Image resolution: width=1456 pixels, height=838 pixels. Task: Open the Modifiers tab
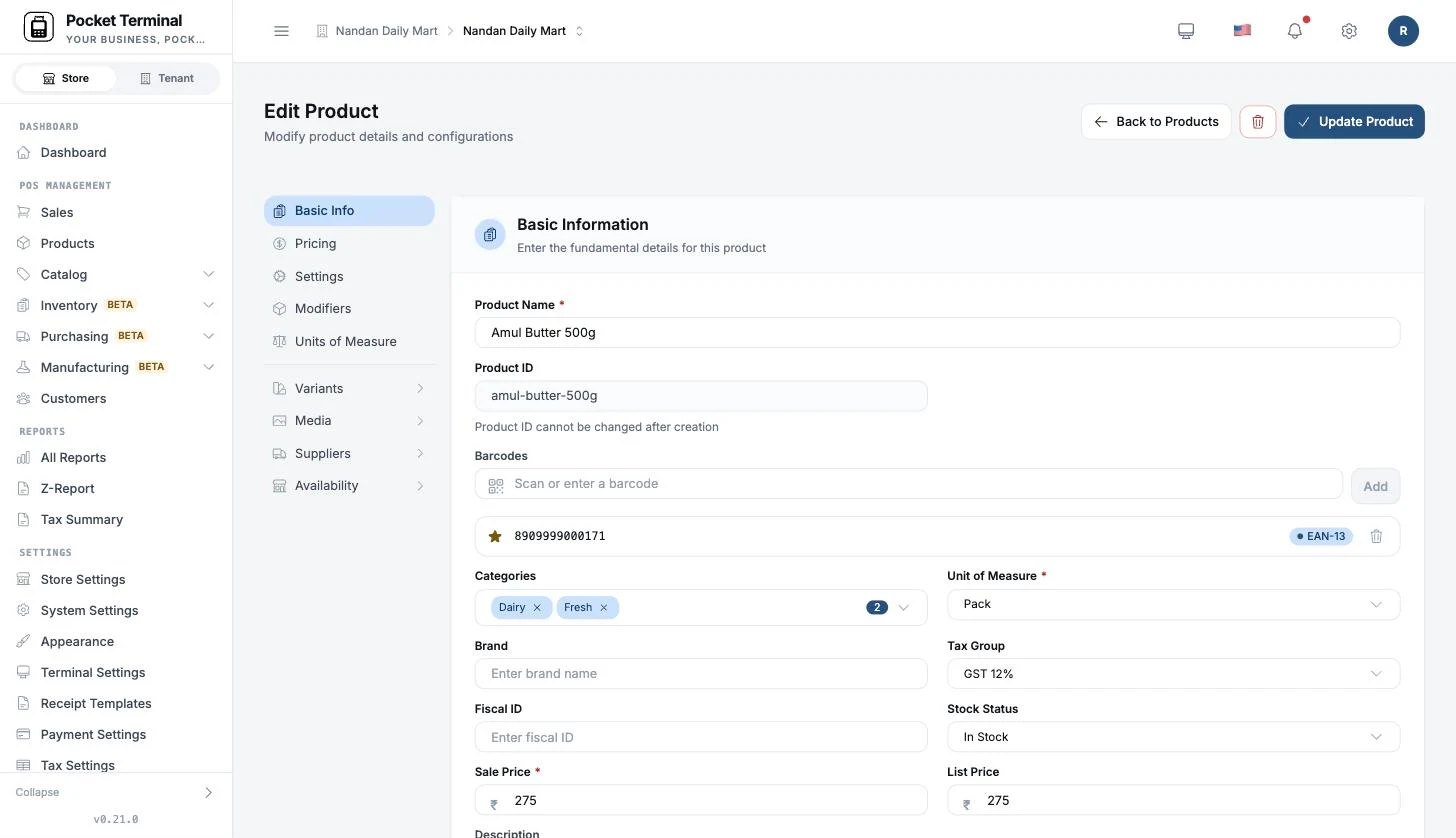click(349, 308)
